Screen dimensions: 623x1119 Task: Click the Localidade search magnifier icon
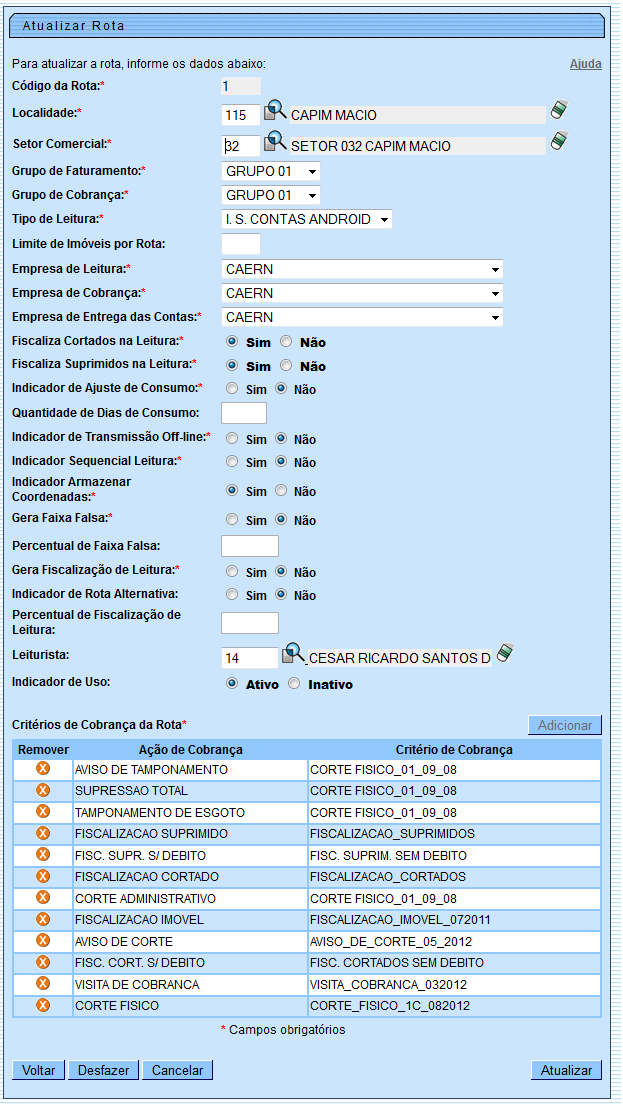[275, 111]
